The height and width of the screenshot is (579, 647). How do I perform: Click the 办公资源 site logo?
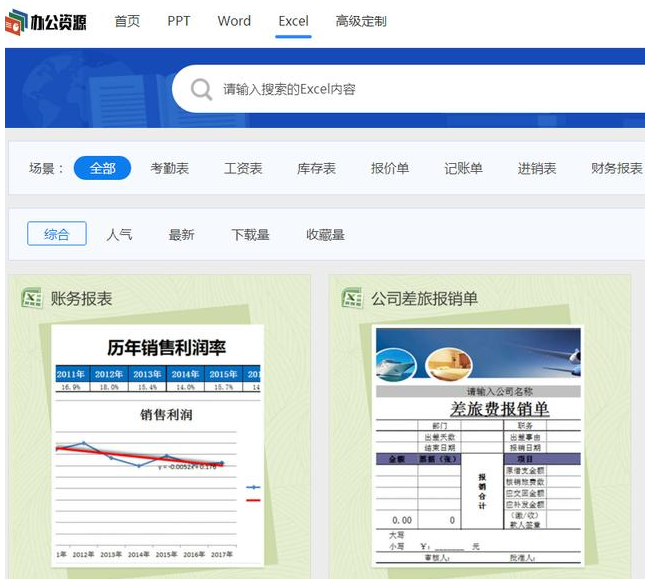[46, 22]
